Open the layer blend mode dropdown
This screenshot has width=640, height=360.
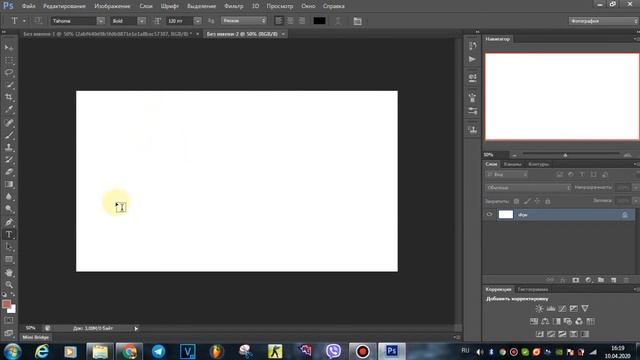click(x=528, y=188)
